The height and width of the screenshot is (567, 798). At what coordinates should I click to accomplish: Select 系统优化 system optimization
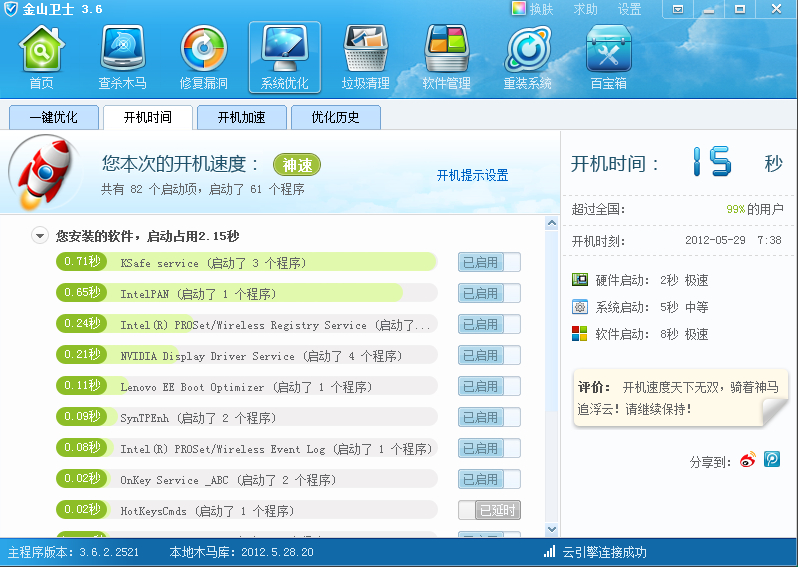pyautogui.click(x=284, y=57)
